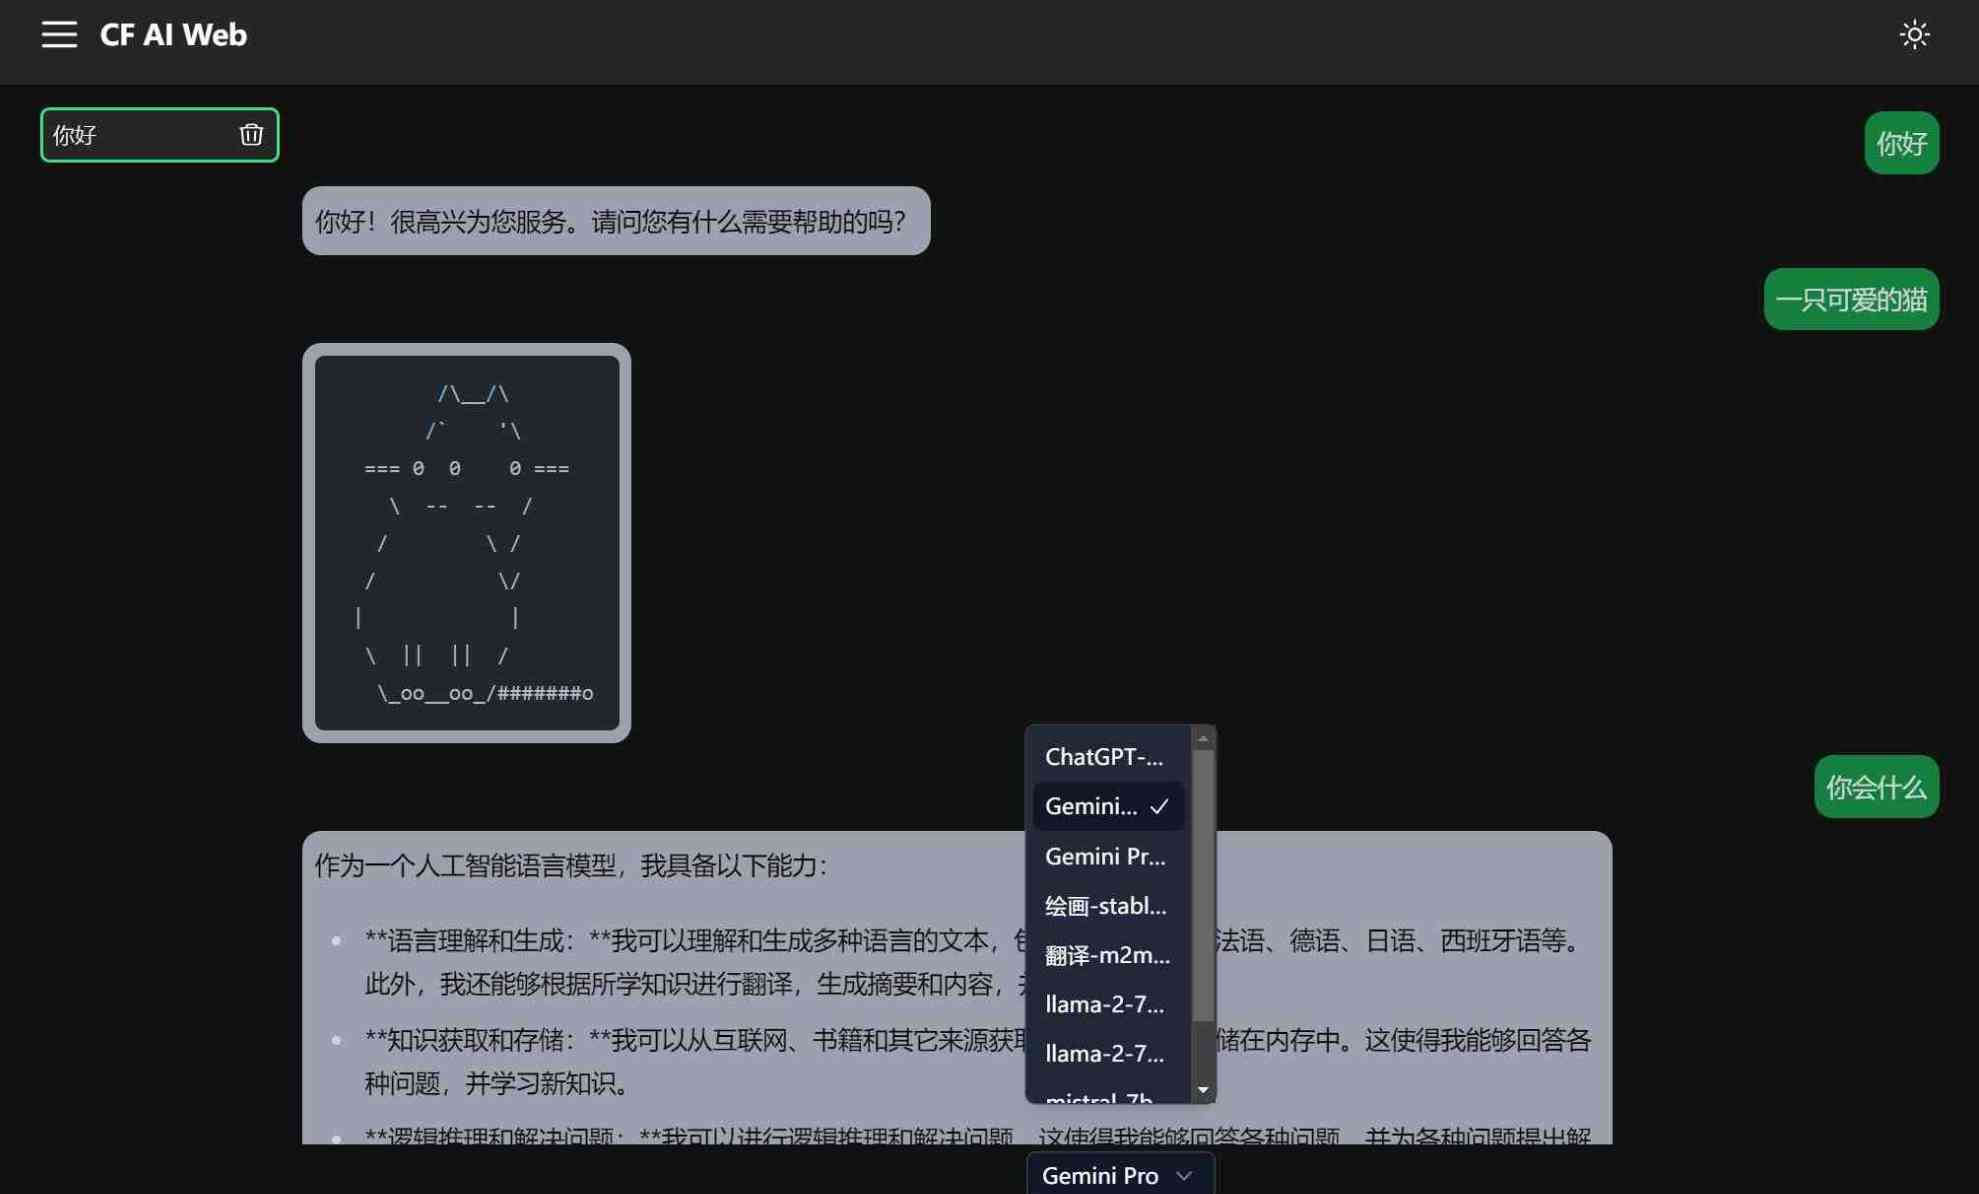This screenshot has height=1194, width=1979.
Task: Click scroll-down arrow of model list
Action: [x=1203, y=1090]
